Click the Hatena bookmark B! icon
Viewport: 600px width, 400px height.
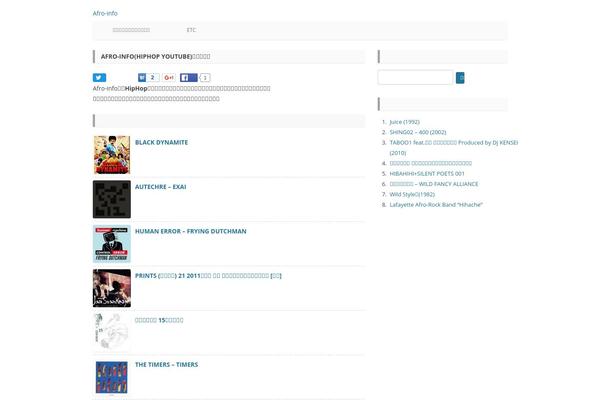pyautogui.click(x=142, y=78)
